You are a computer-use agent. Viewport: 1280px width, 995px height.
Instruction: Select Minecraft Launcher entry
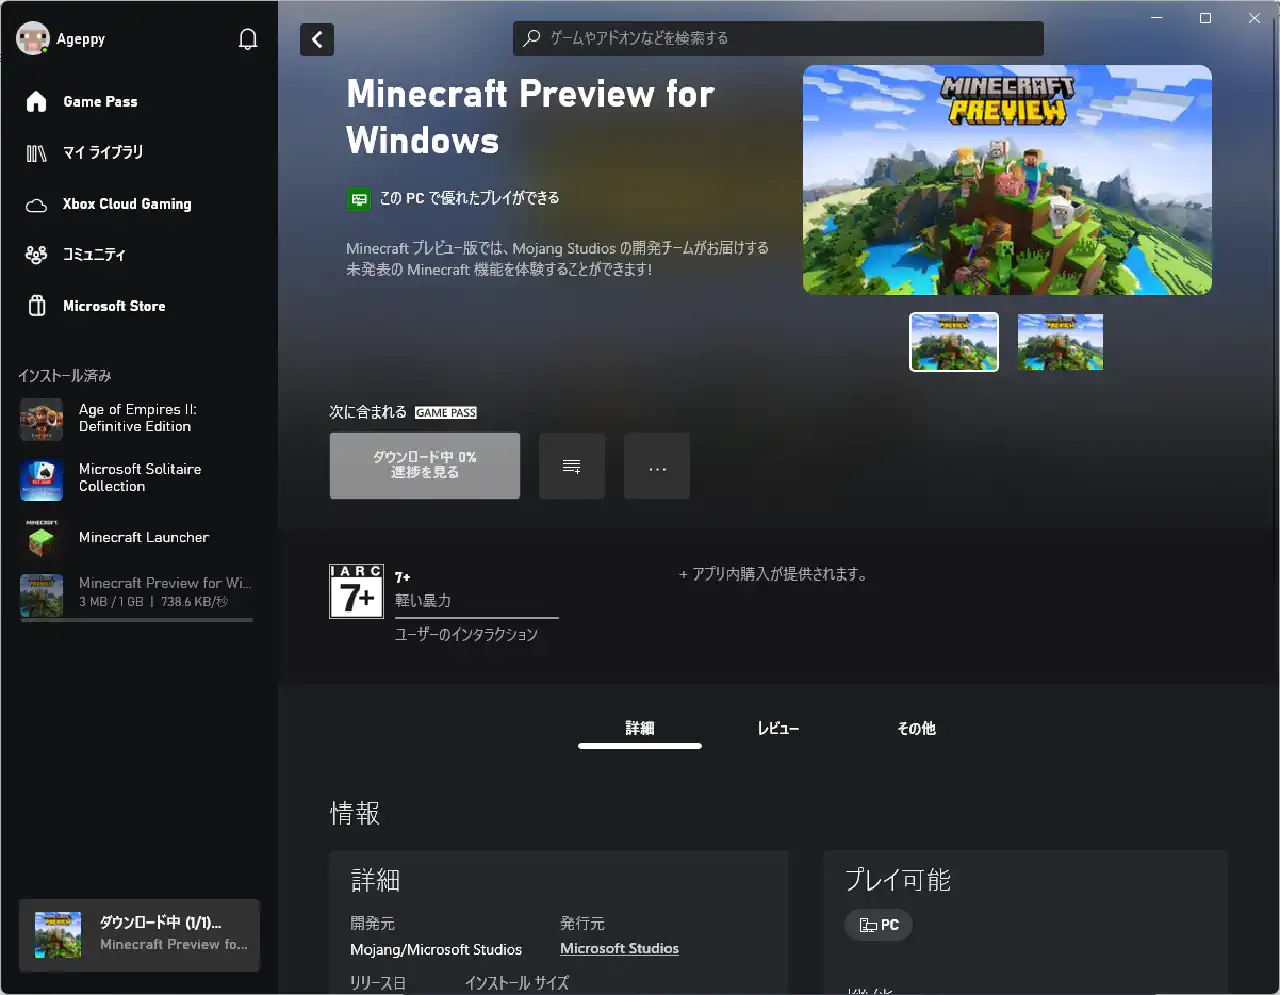pos(139,538)
